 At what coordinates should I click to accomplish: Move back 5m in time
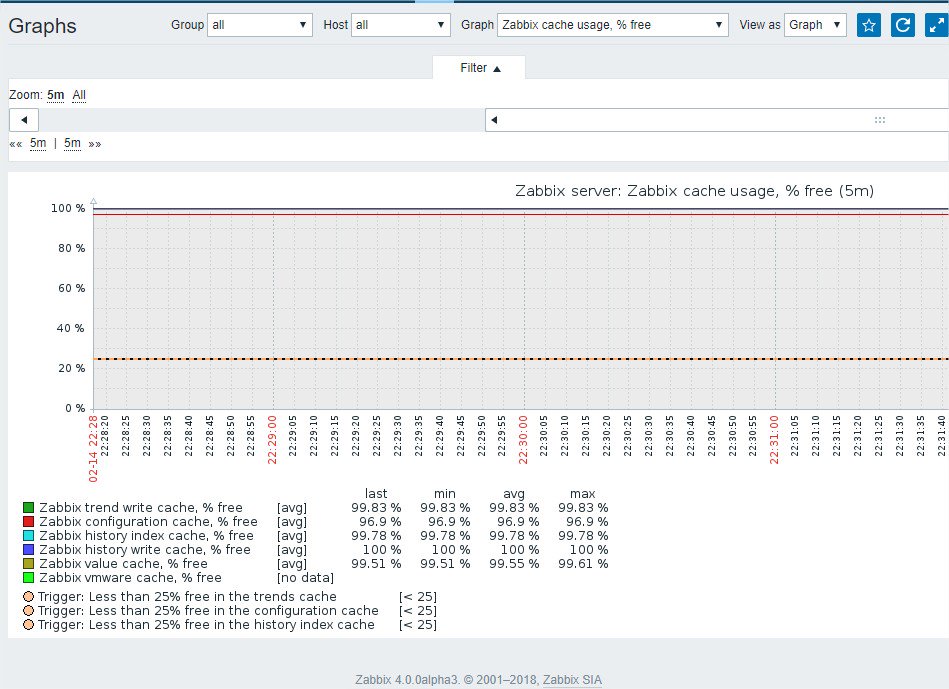point(38,143)
